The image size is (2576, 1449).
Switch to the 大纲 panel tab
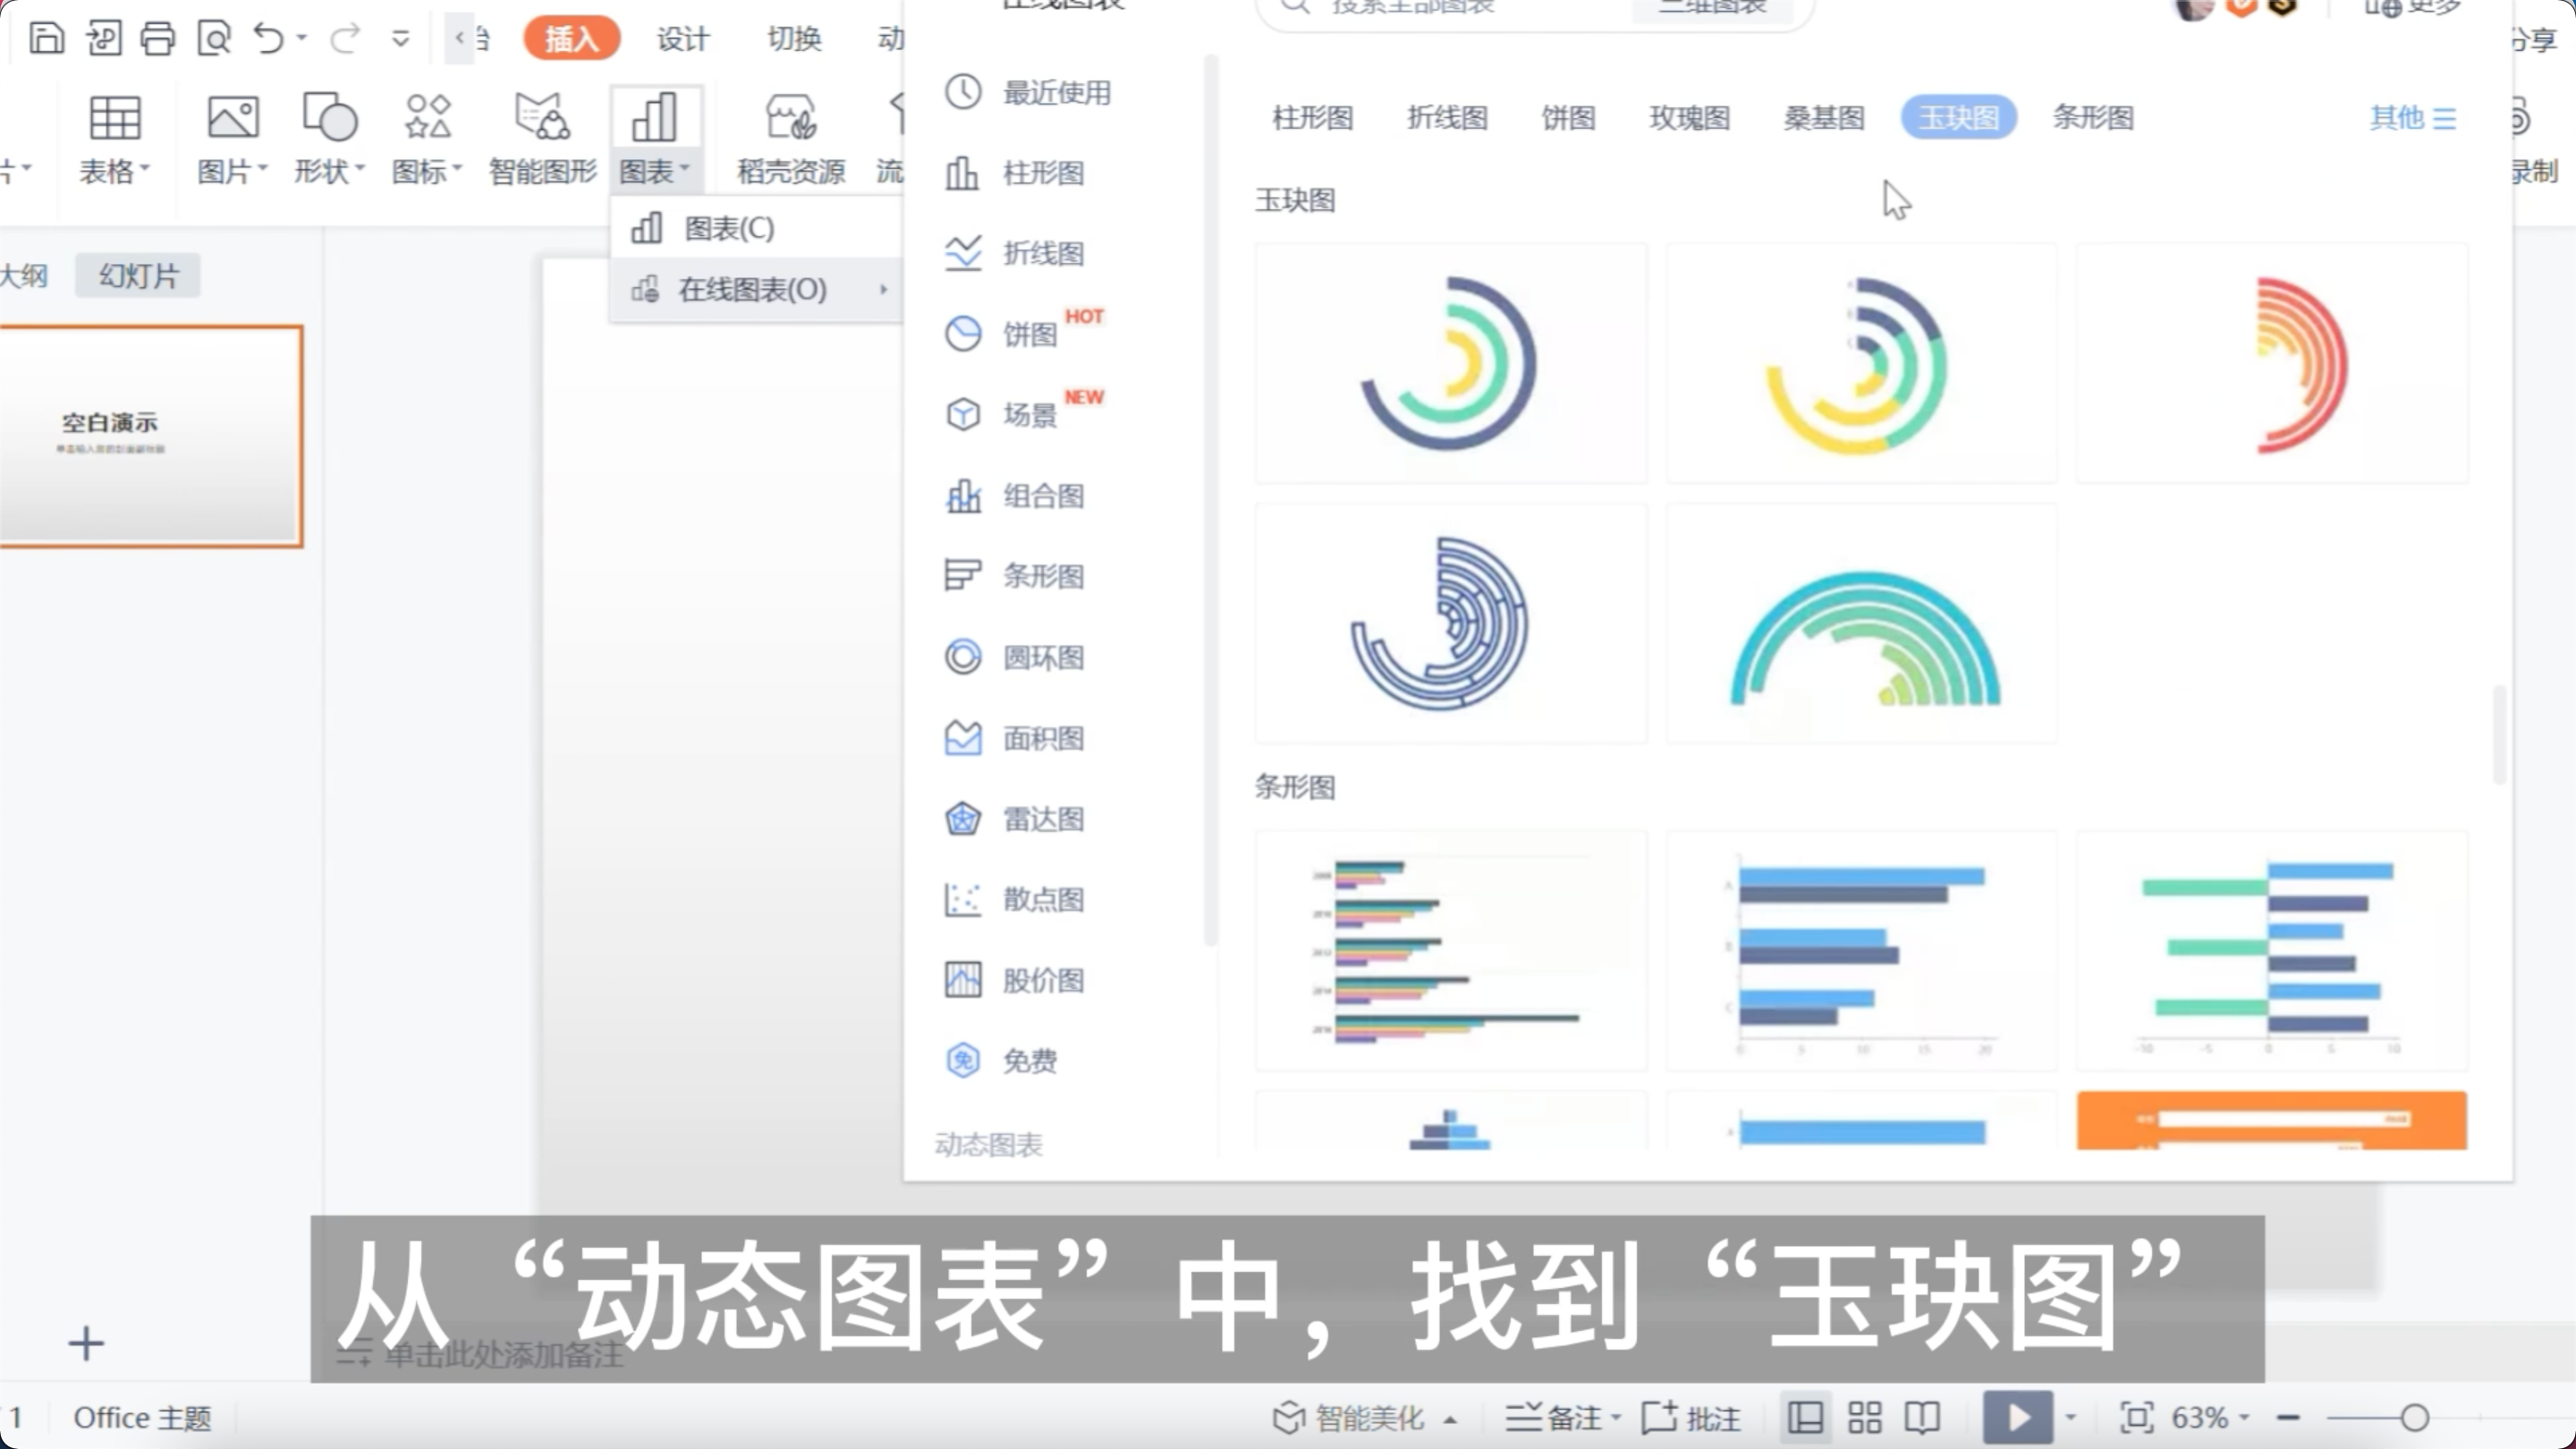24,275
